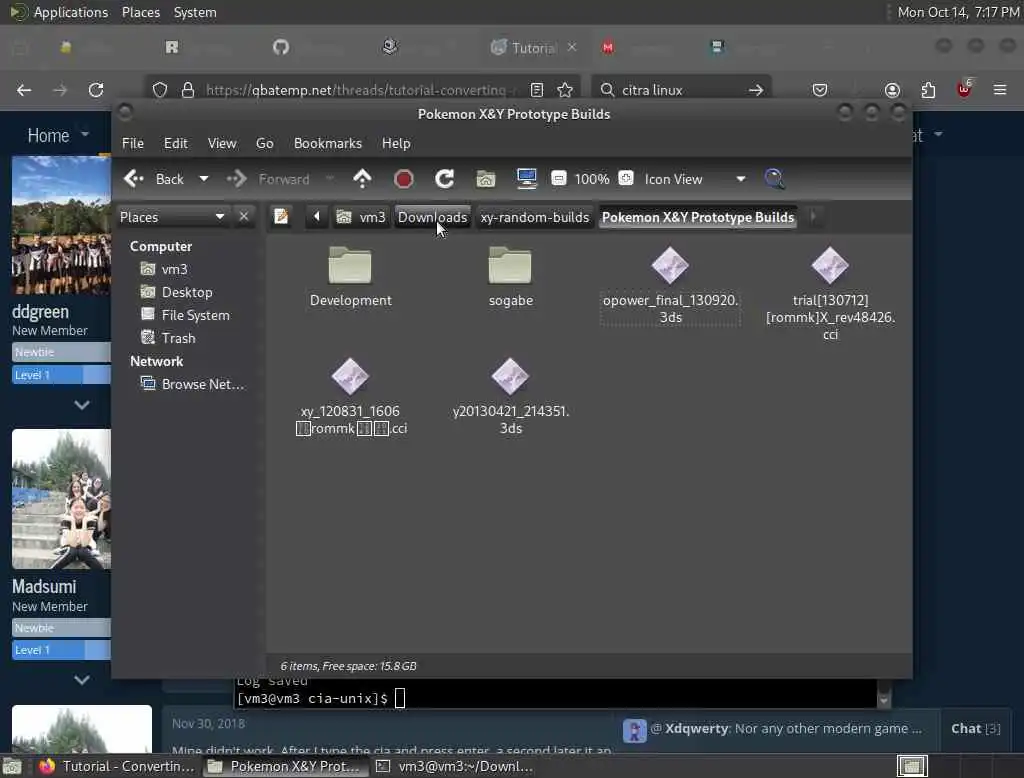
Task: Select File System in the sidebar
Action: pos(185,315)
